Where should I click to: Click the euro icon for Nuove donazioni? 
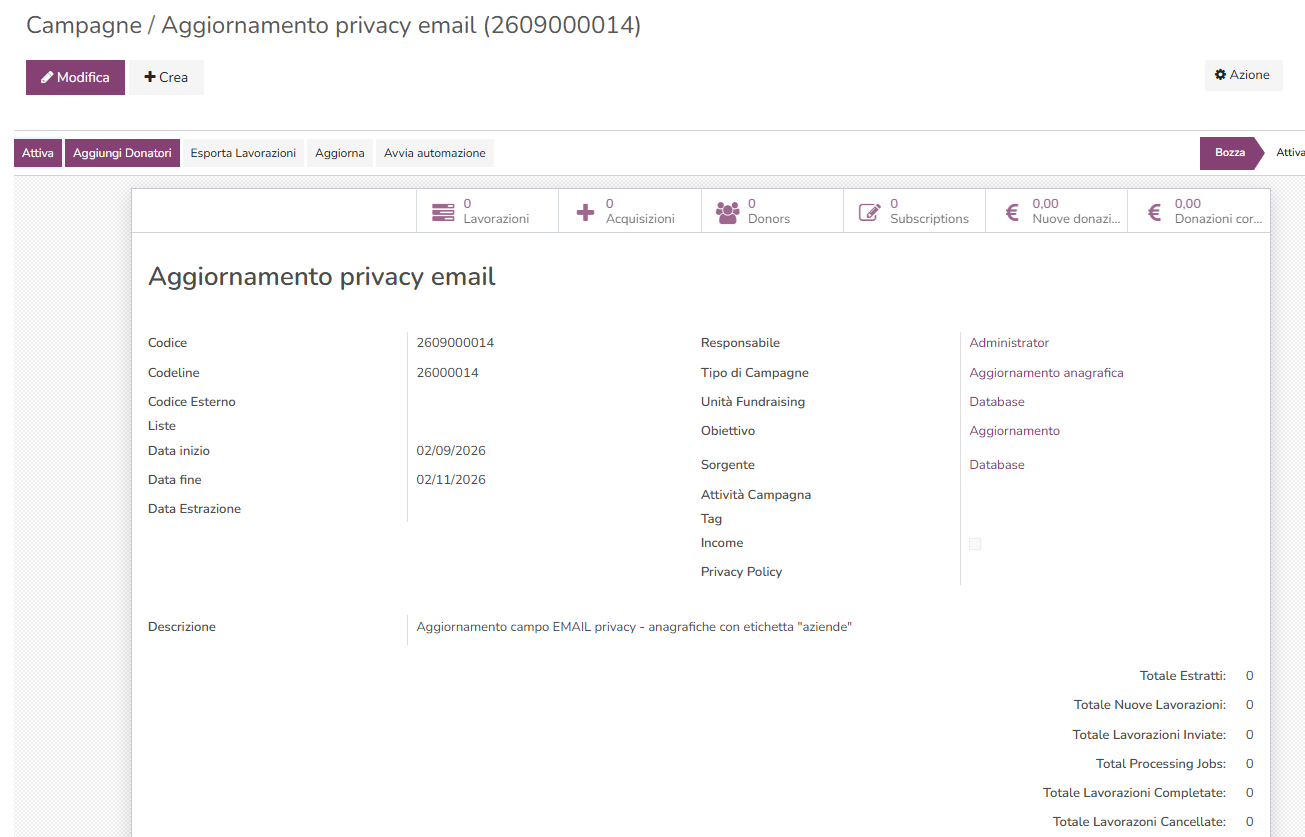1012,212
